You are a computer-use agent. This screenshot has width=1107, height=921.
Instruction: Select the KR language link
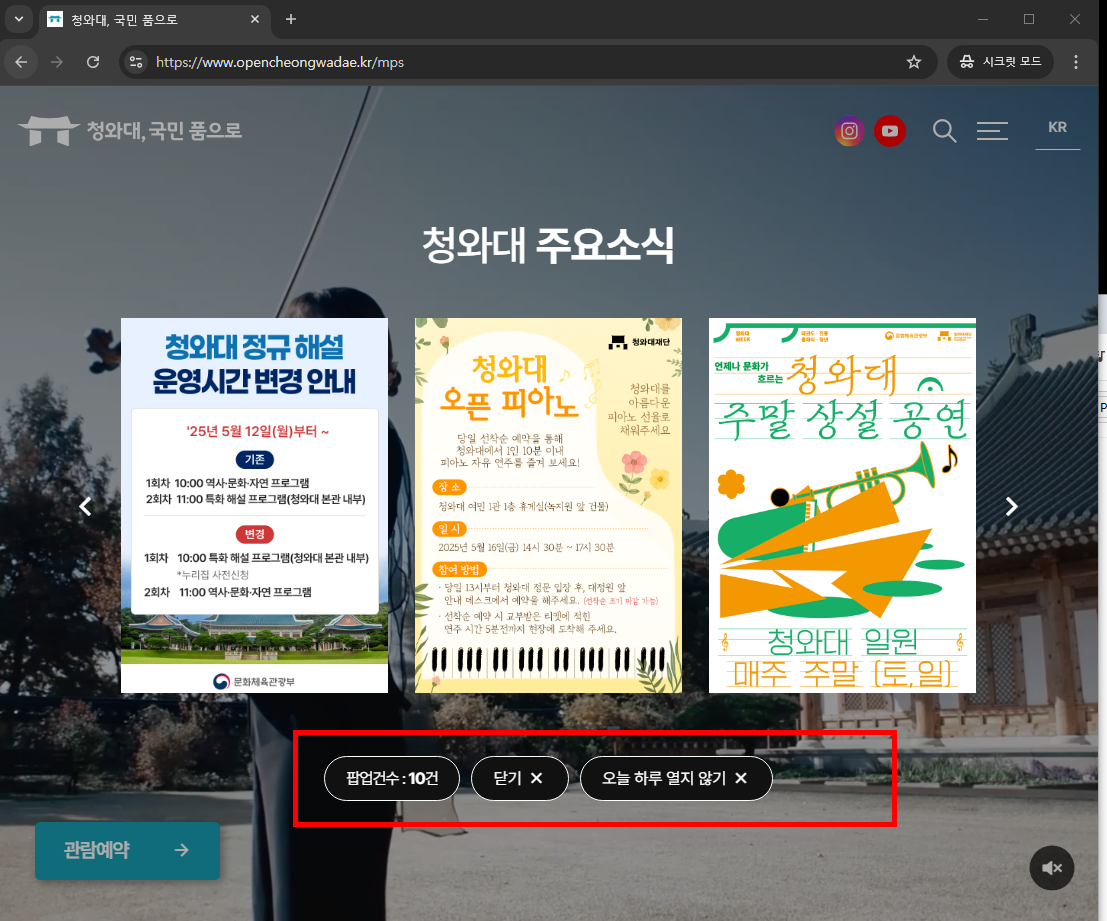(x=1057, y=127)
